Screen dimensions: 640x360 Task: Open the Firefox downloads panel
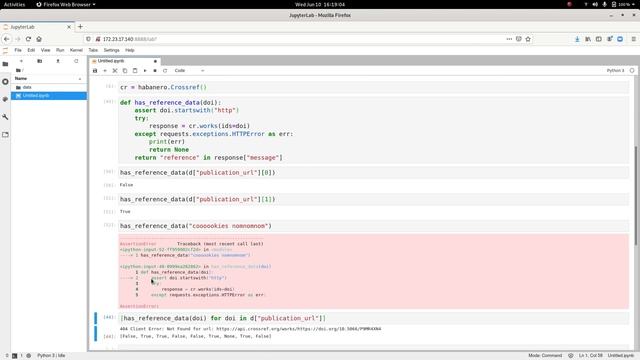tap(577, 39)
